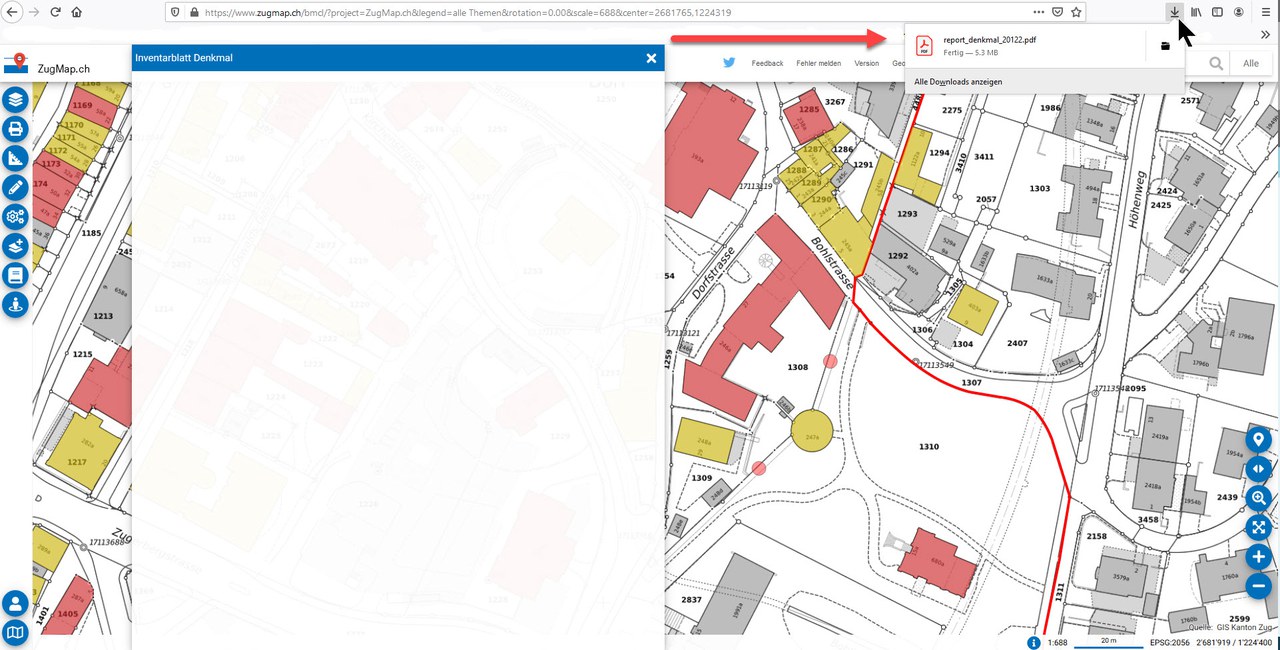Click the zoom-to-area magnifier button
Image resolution: width=1280 pixels, height=650 pixels.
(x=1258, y=498)
